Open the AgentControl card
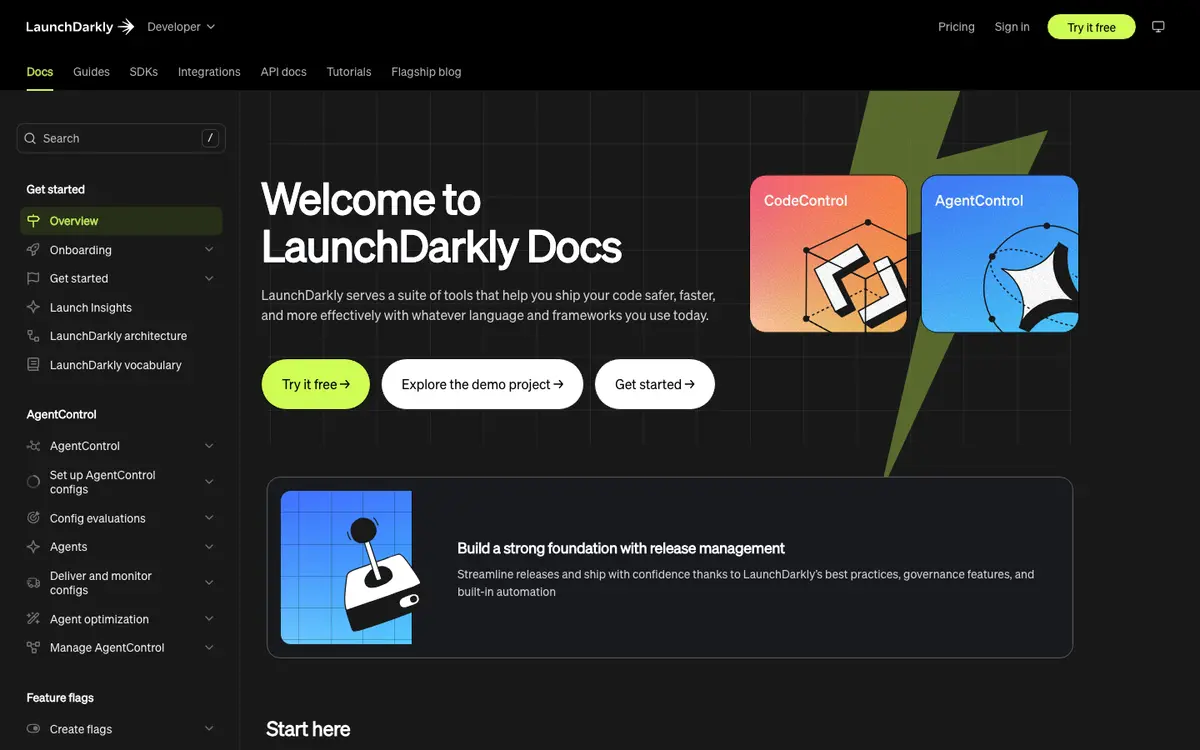 pyautogui.click(x=1000, y=254)
